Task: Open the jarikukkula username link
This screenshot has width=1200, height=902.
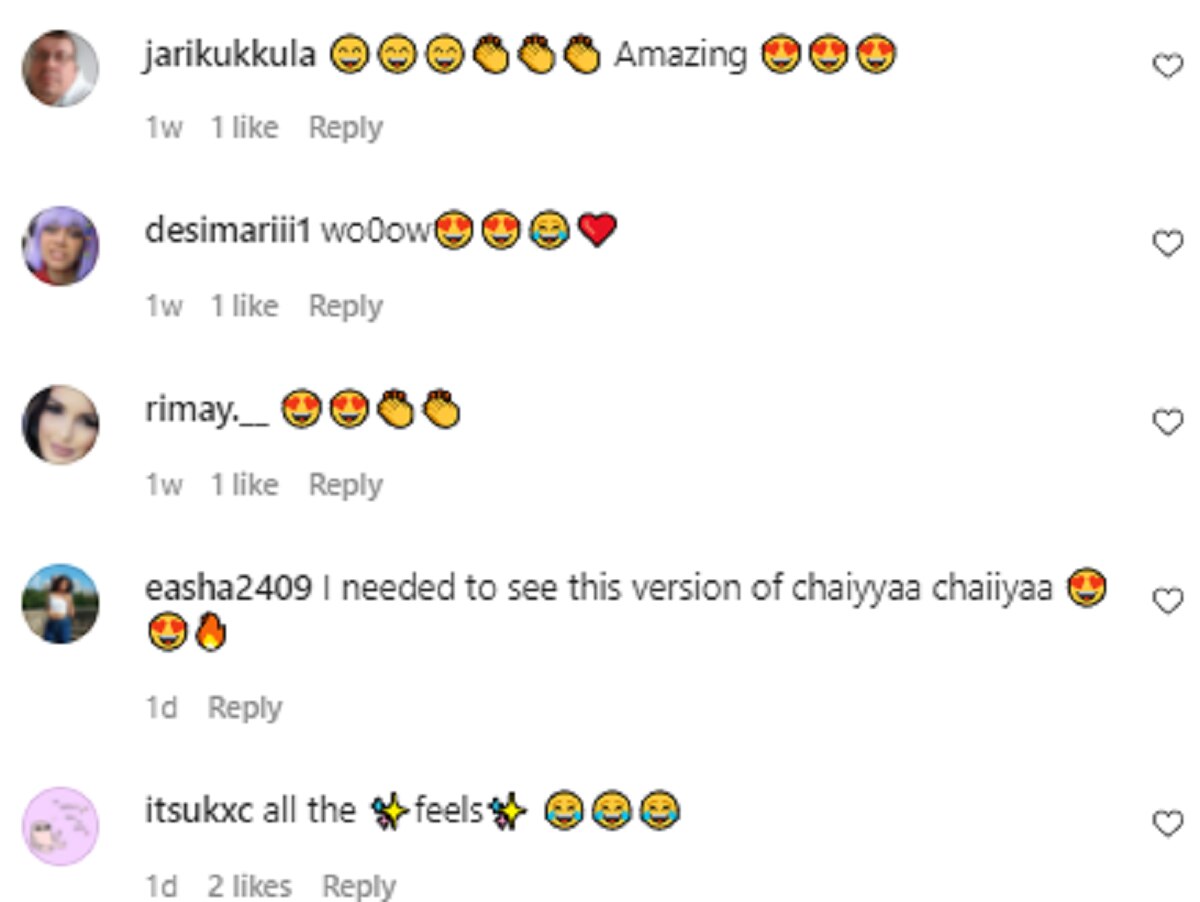Action: 230,56
